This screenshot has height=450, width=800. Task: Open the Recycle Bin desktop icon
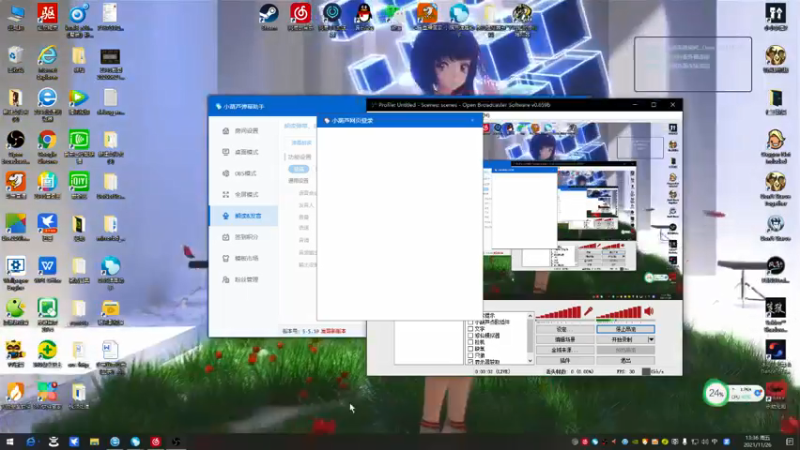coord(16,60)
